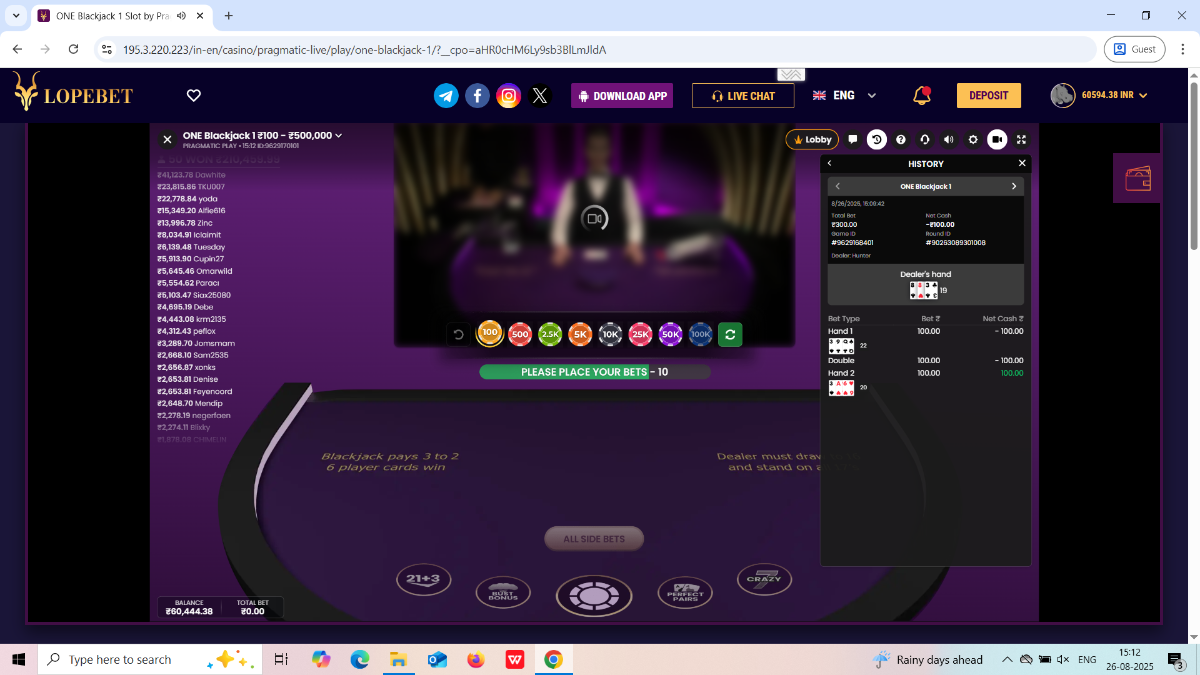Viewport: 1200px width, 675px height.
Task: Go back from the History panel
Action: click(x=829, y=163)
